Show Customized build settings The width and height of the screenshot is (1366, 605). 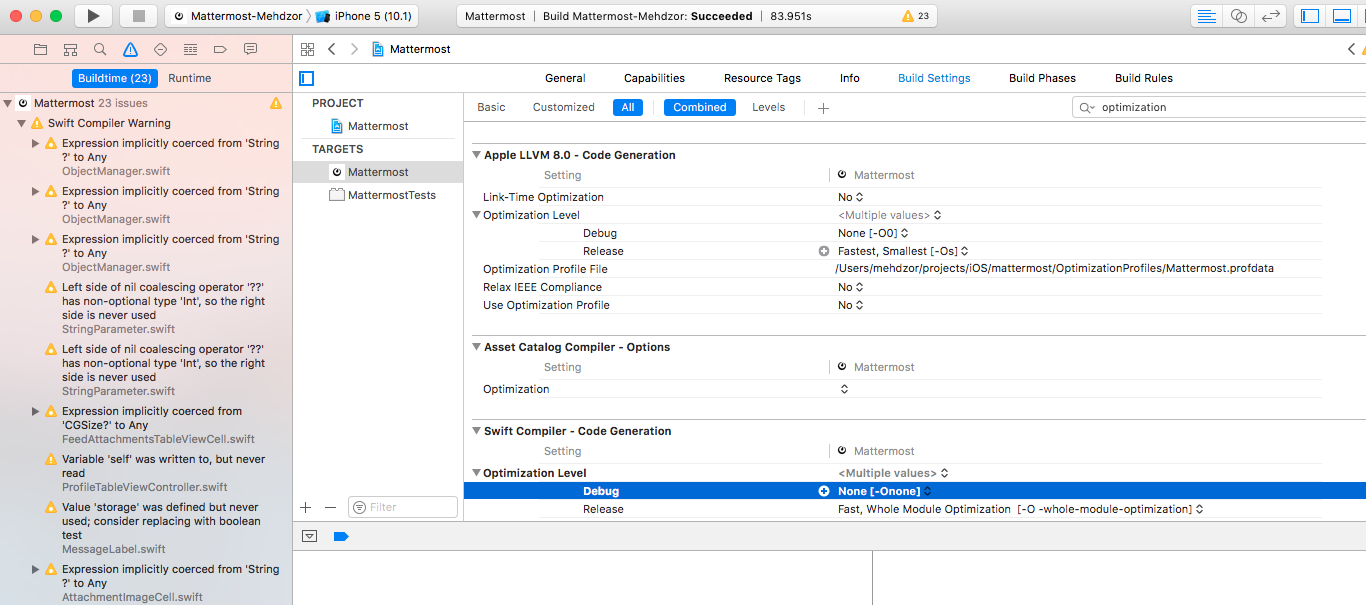(x=563, y=107)
